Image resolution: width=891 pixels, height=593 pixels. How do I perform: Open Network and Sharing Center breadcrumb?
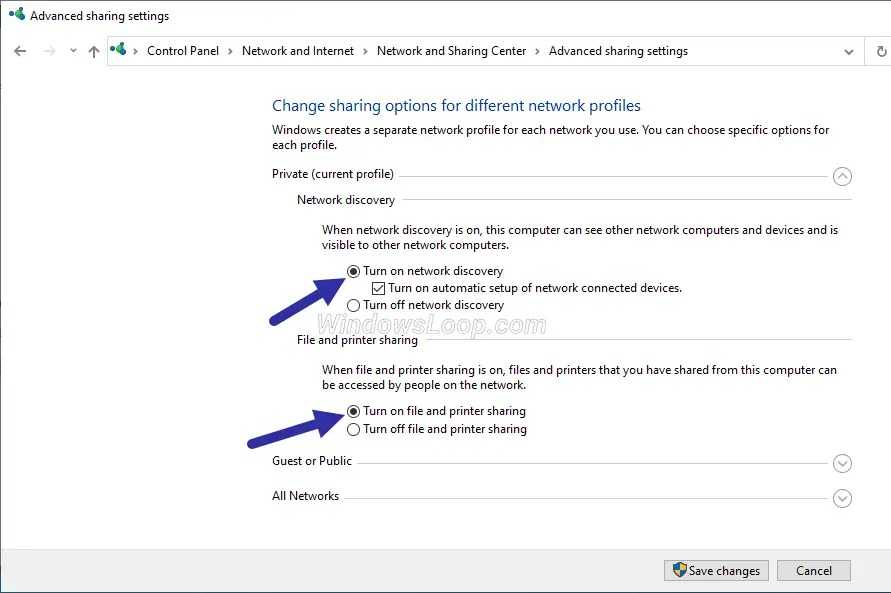[x=451, y=51]
